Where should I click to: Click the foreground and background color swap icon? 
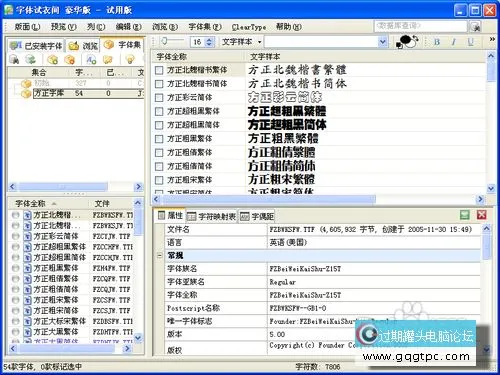[x=407, y=42]
